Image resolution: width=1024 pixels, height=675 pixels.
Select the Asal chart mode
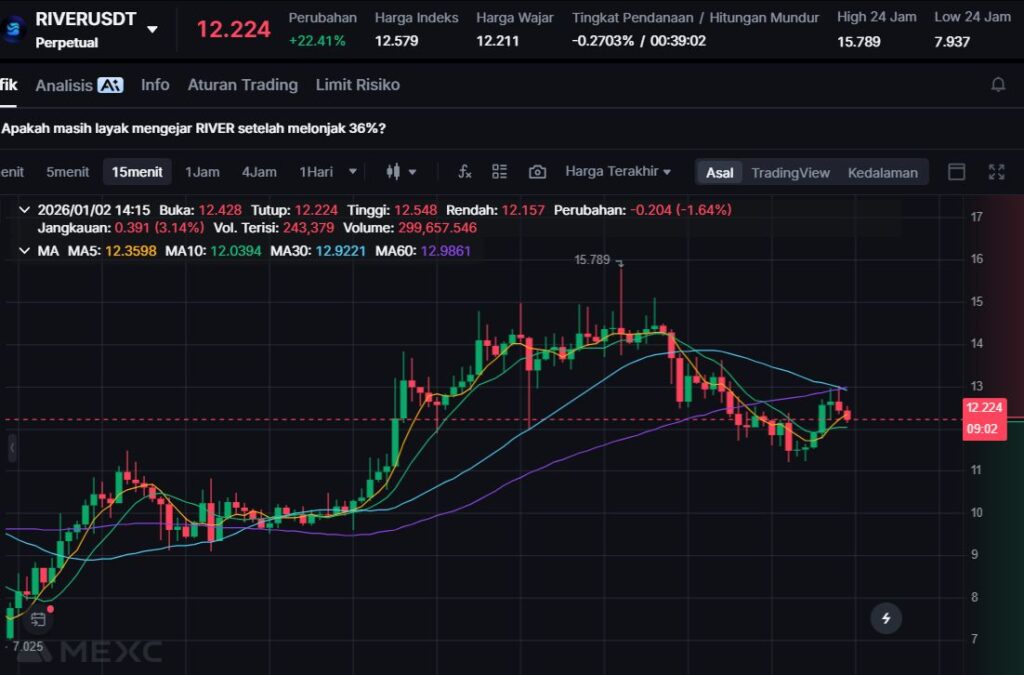[719, 172]
